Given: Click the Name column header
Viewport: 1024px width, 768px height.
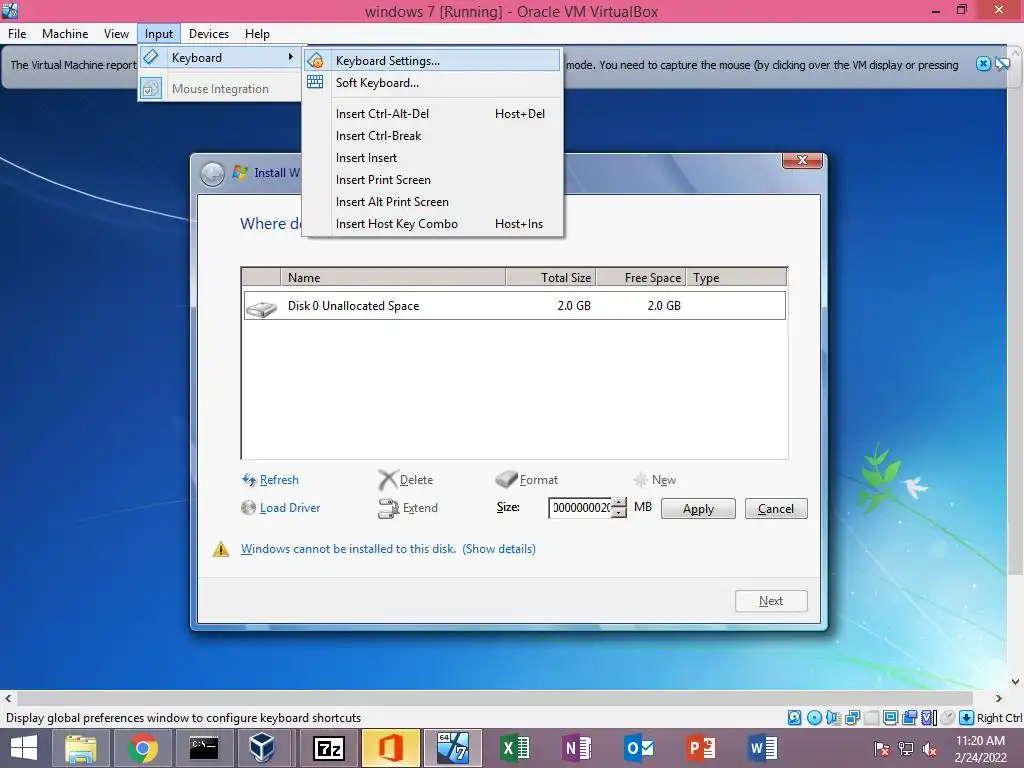Looking at the screenshot, I should tap(393, 278).
